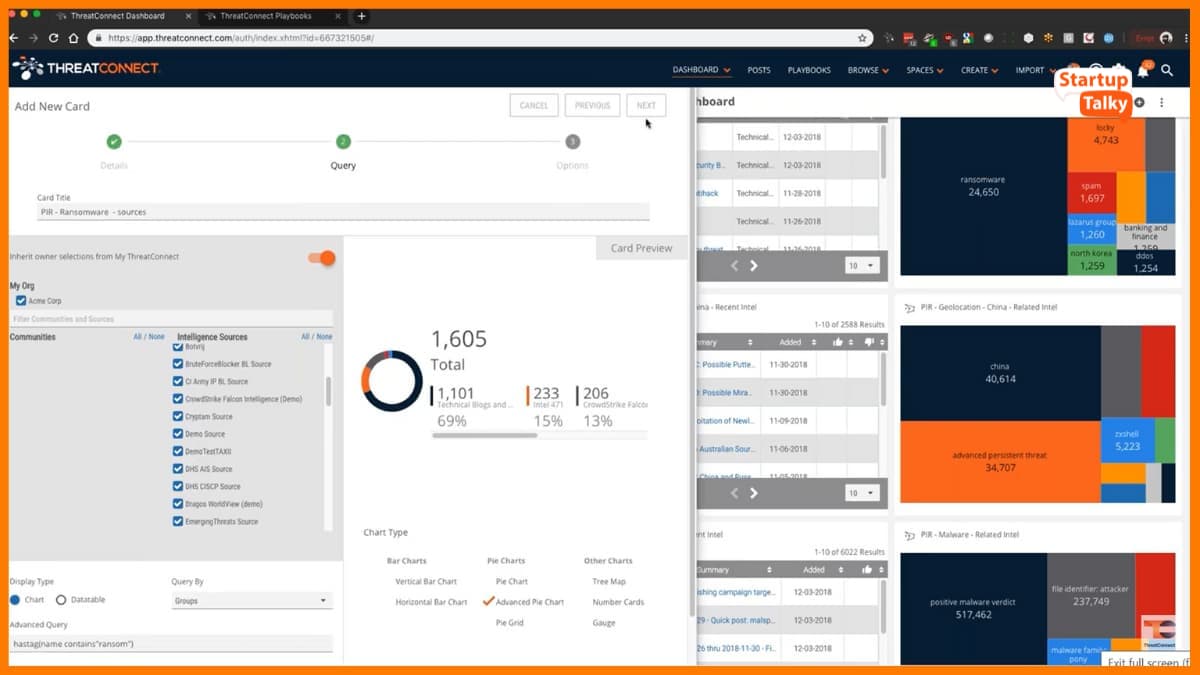This screenshot has width=1200, height=675.
Task: Click the plus icon to add a dashboard card
Action: pos(1139,102)
